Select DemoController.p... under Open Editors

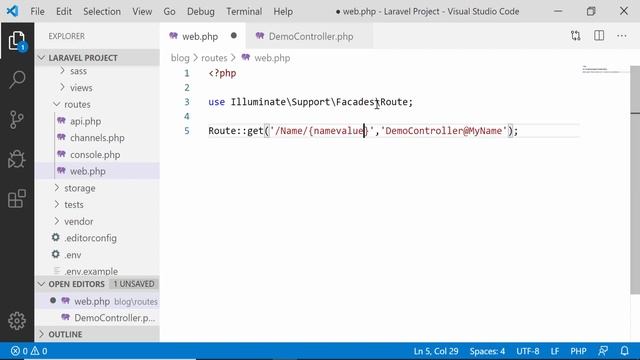[x=97, y=318]
